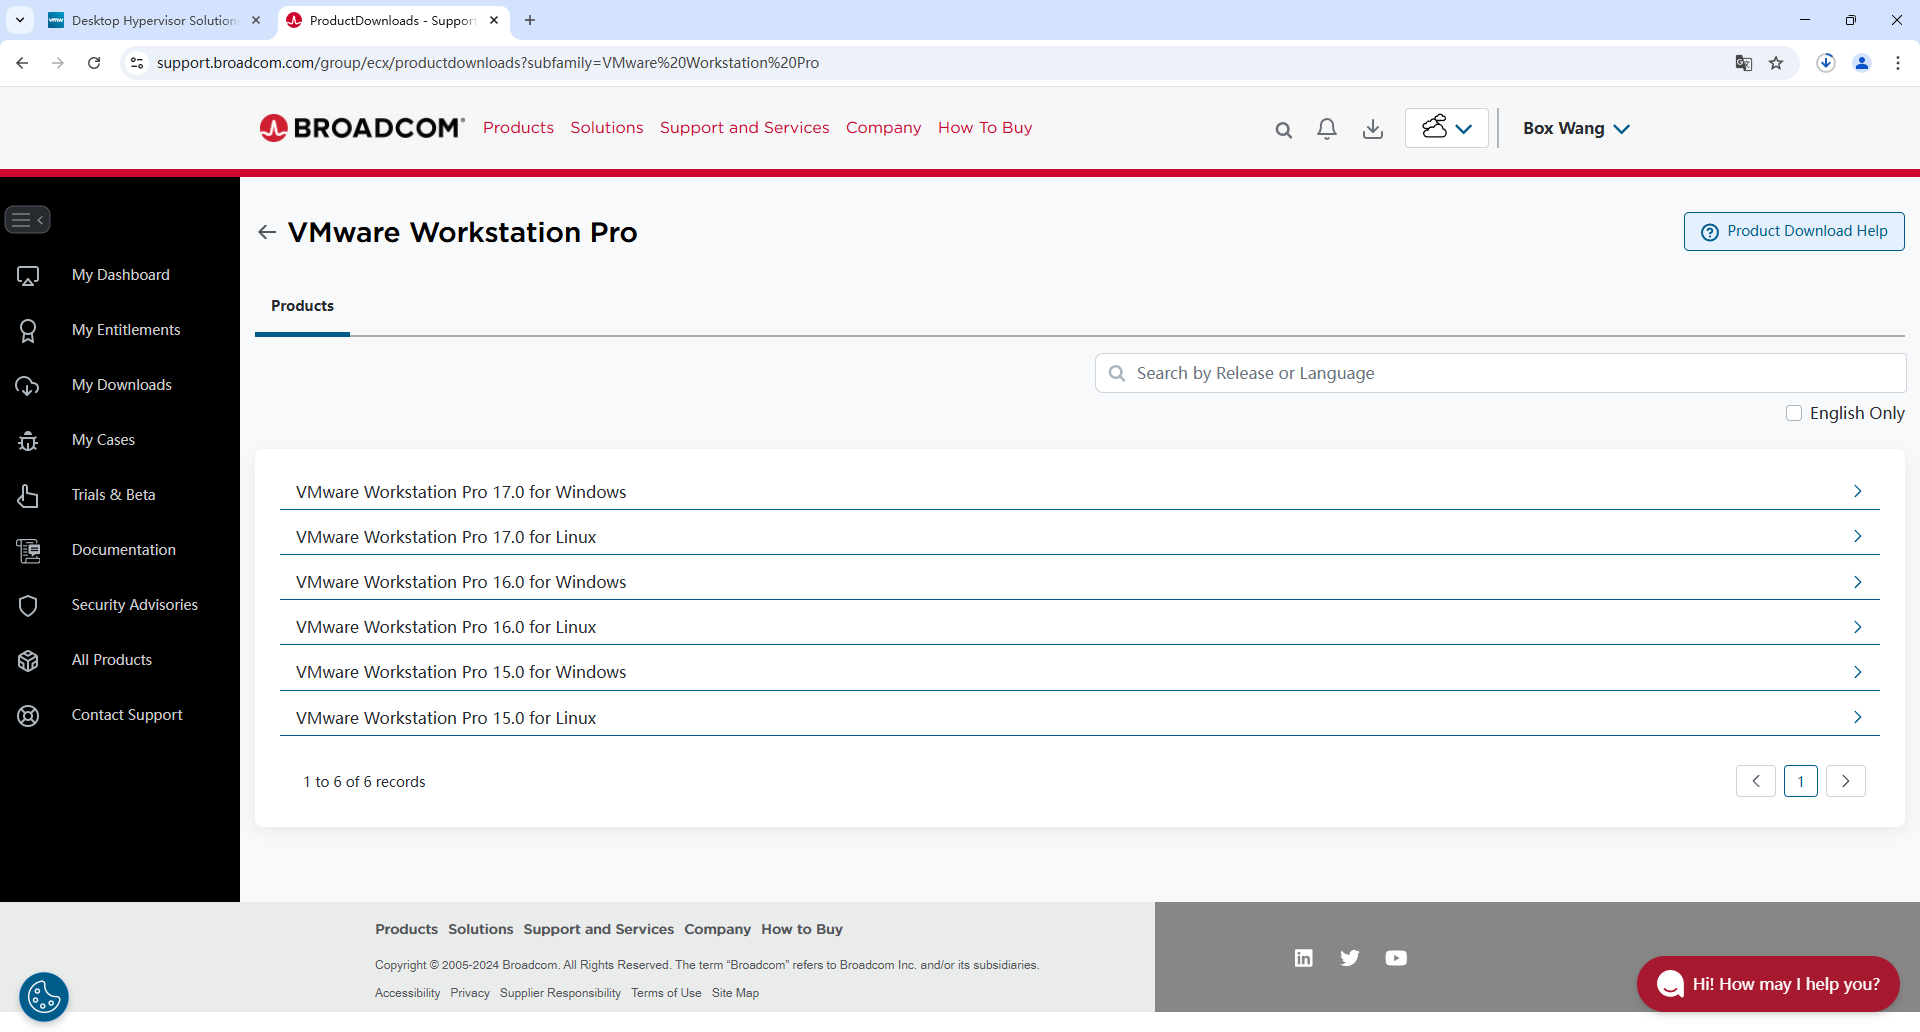Click the Security Advisories shield icon
Image resolution: width=1920 pixels, height=1032 pixels.
click(x=28, y=606)
